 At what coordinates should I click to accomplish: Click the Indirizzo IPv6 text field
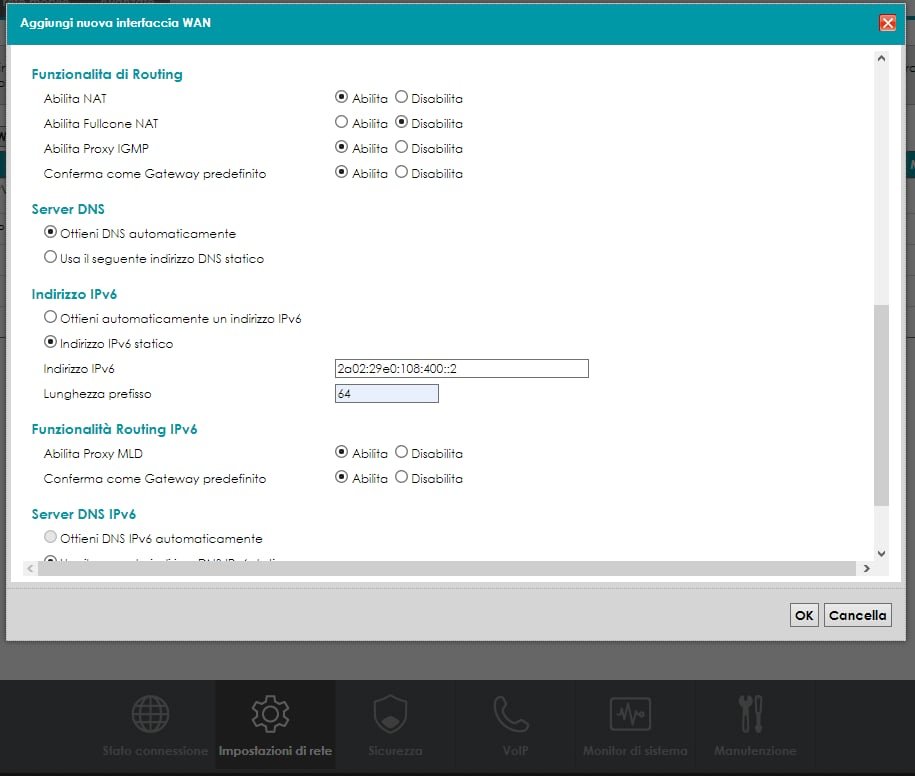pyautogui.click(x=461, y=369)
